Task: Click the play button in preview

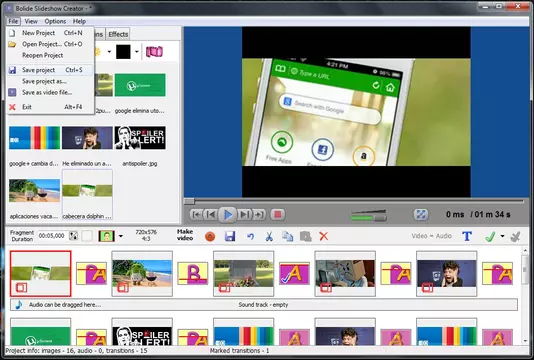Action: click(x=228, y=215)
